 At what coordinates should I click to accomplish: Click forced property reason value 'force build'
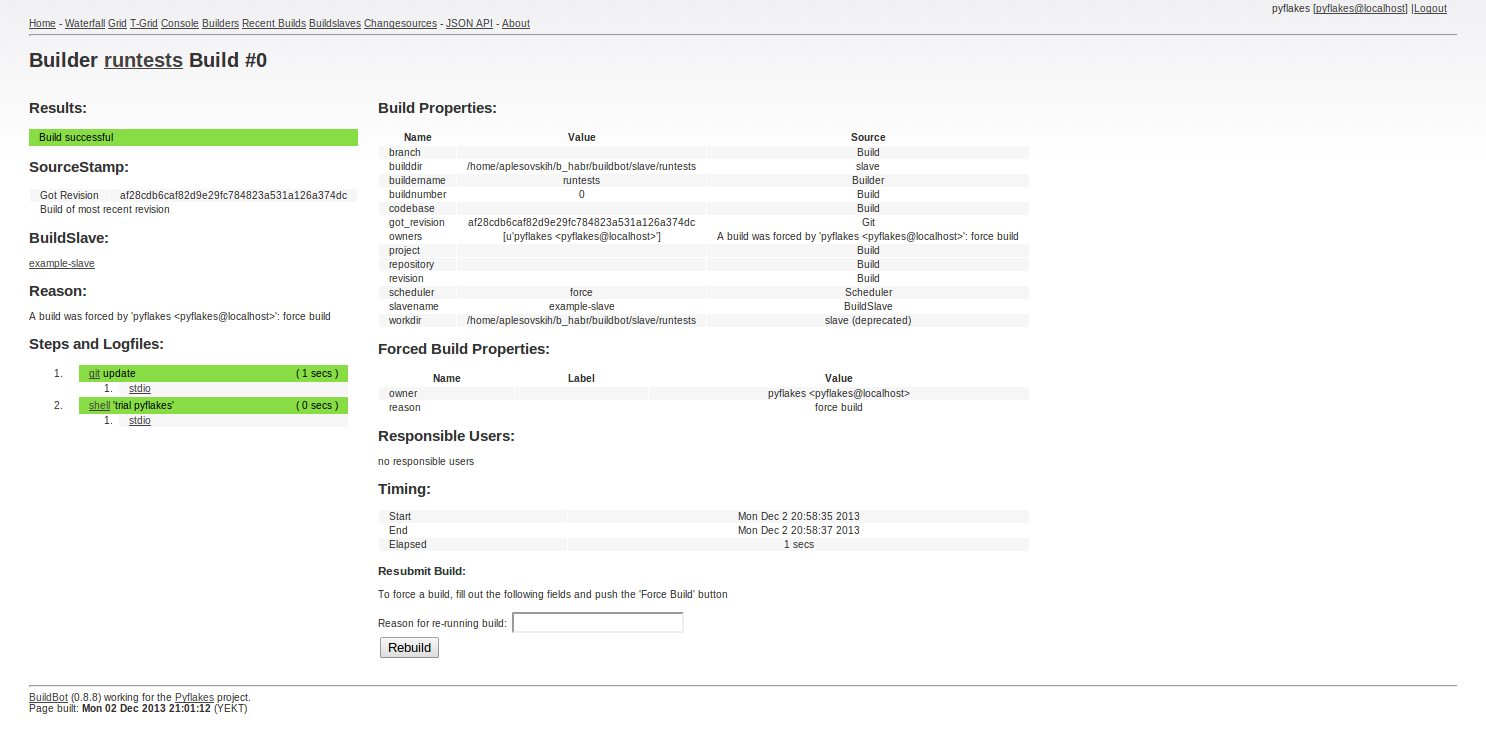coord(838,407)
